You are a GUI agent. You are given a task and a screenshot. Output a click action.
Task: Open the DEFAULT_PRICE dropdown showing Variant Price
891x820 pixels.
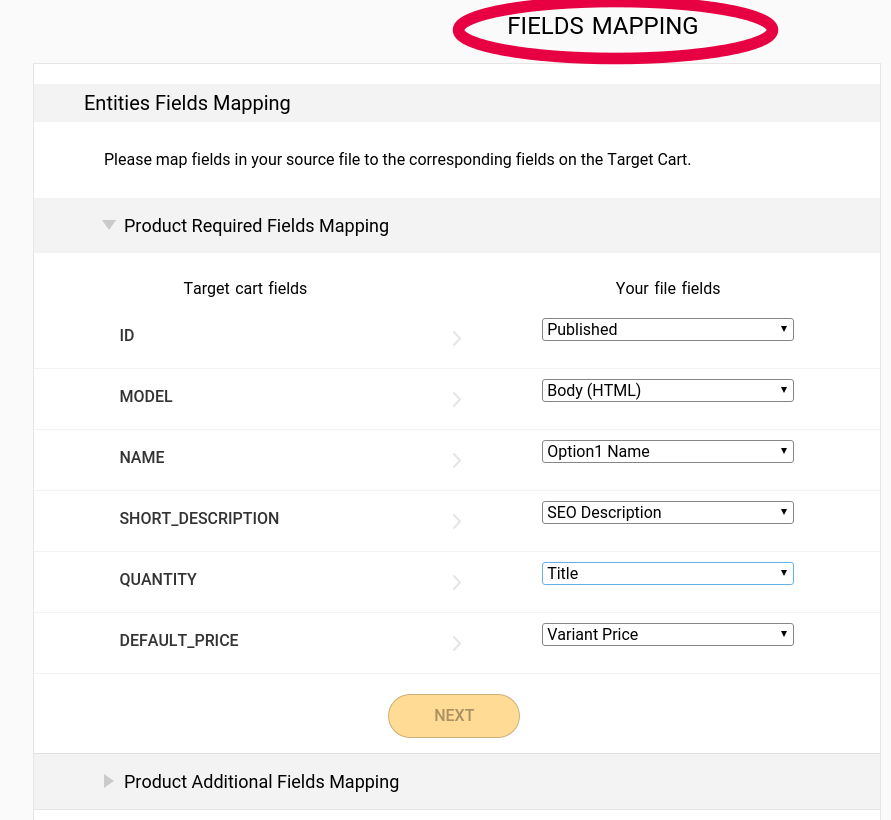click(668, 635)
